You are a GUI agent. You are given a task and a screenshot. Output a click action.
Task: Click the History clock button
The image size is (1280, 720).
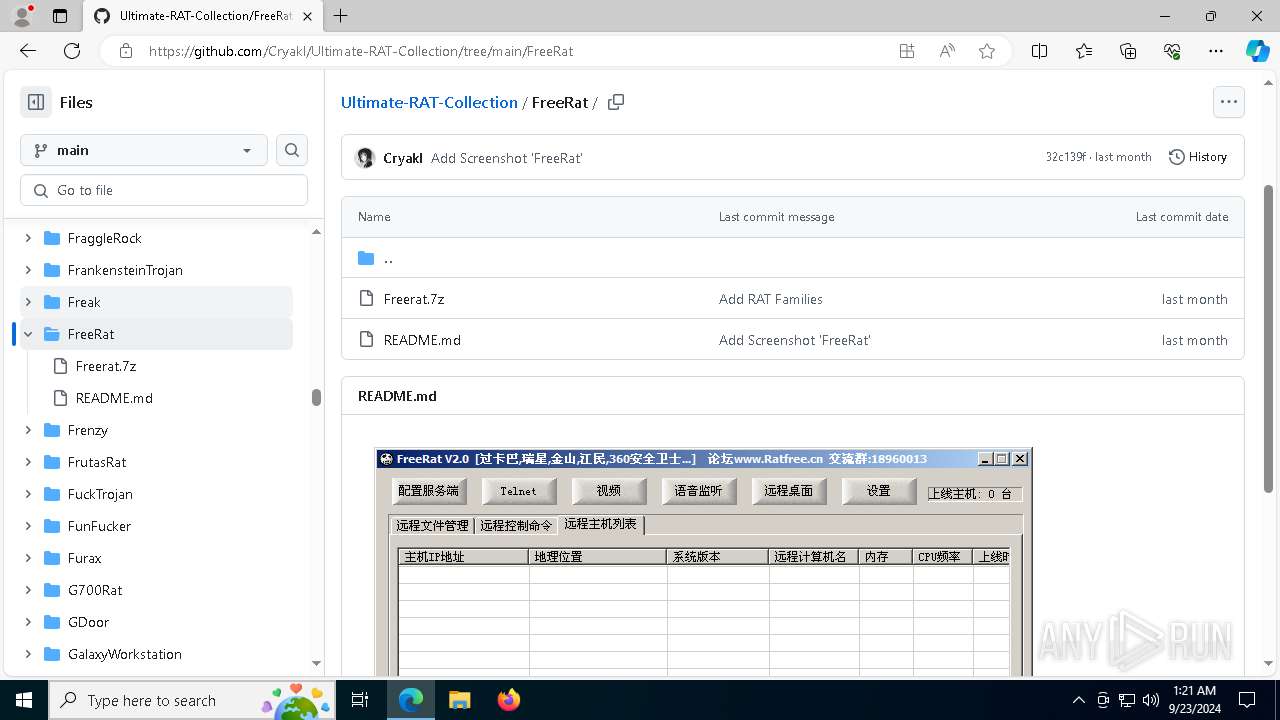pos(1198,157)
